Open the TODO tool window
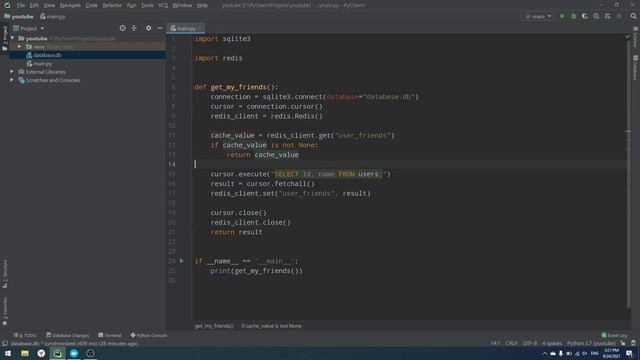Viewport: 640px width, 360px height. click(25, 335)
